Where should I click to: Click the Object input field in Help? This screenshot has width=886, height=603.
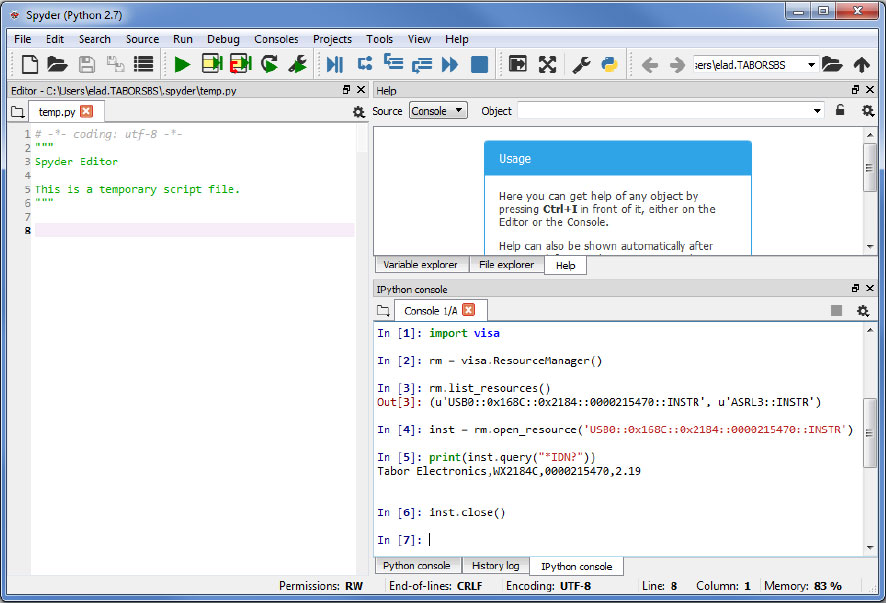point(664,111)
